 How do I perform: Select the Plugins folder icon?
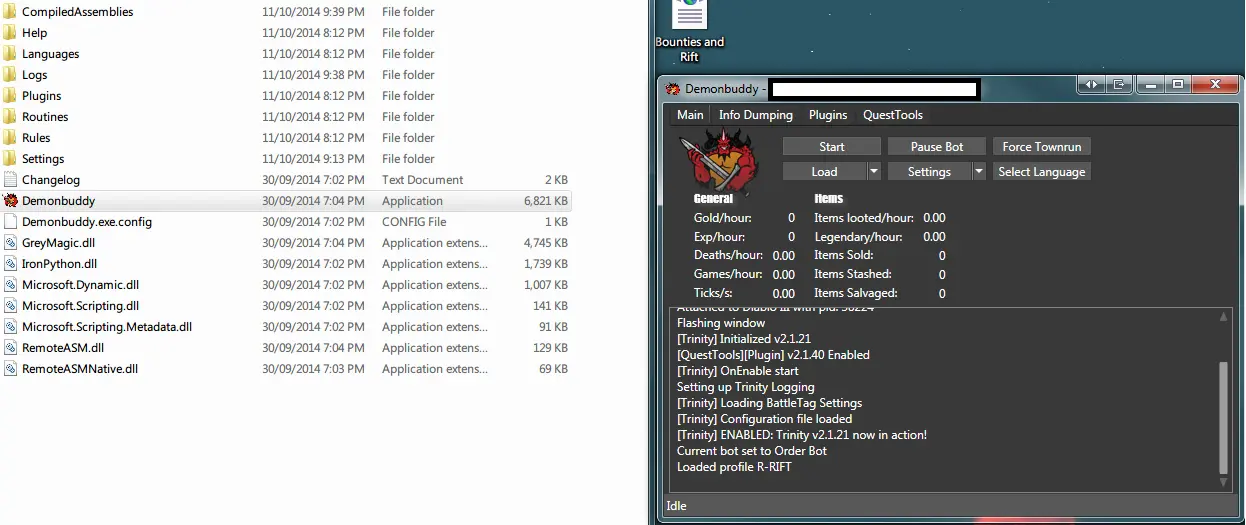11,96
